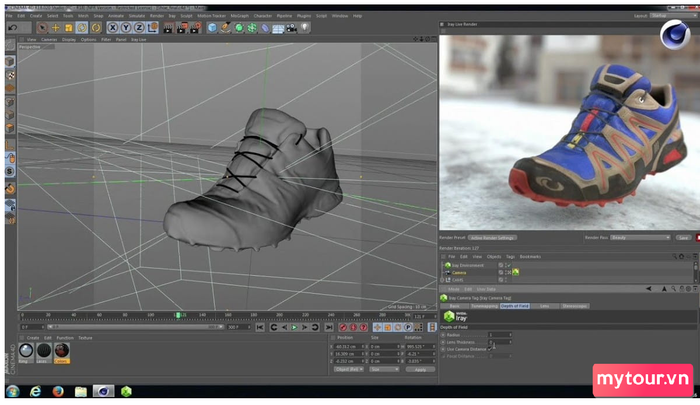Click the floor environment icon
The height and width of the screenshot is (405, 700).
pyautogui.click(x=278, y=28)
